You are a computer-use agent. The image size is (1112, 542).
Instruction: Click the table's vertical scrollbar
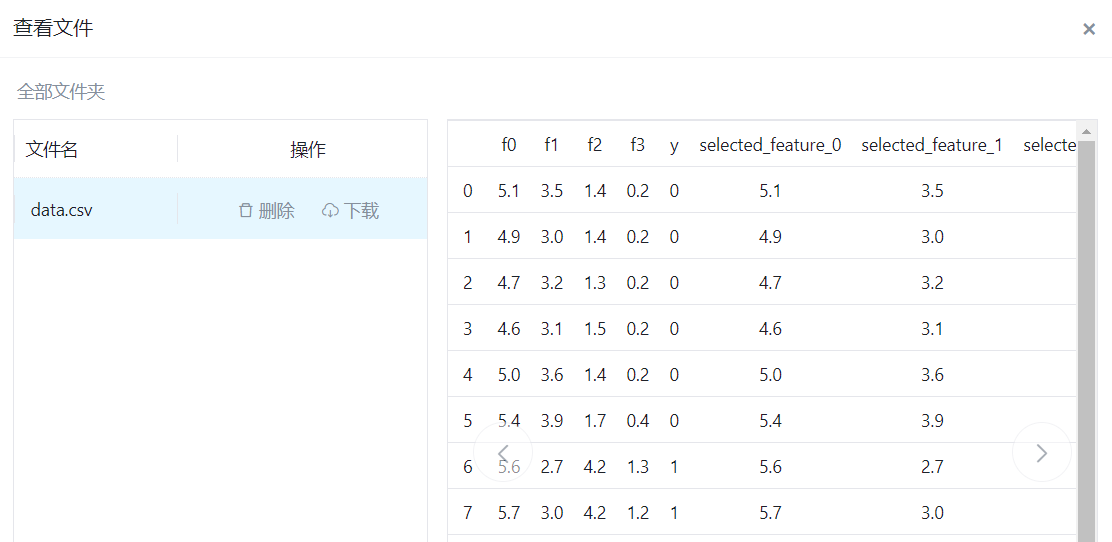(1087, 340)
